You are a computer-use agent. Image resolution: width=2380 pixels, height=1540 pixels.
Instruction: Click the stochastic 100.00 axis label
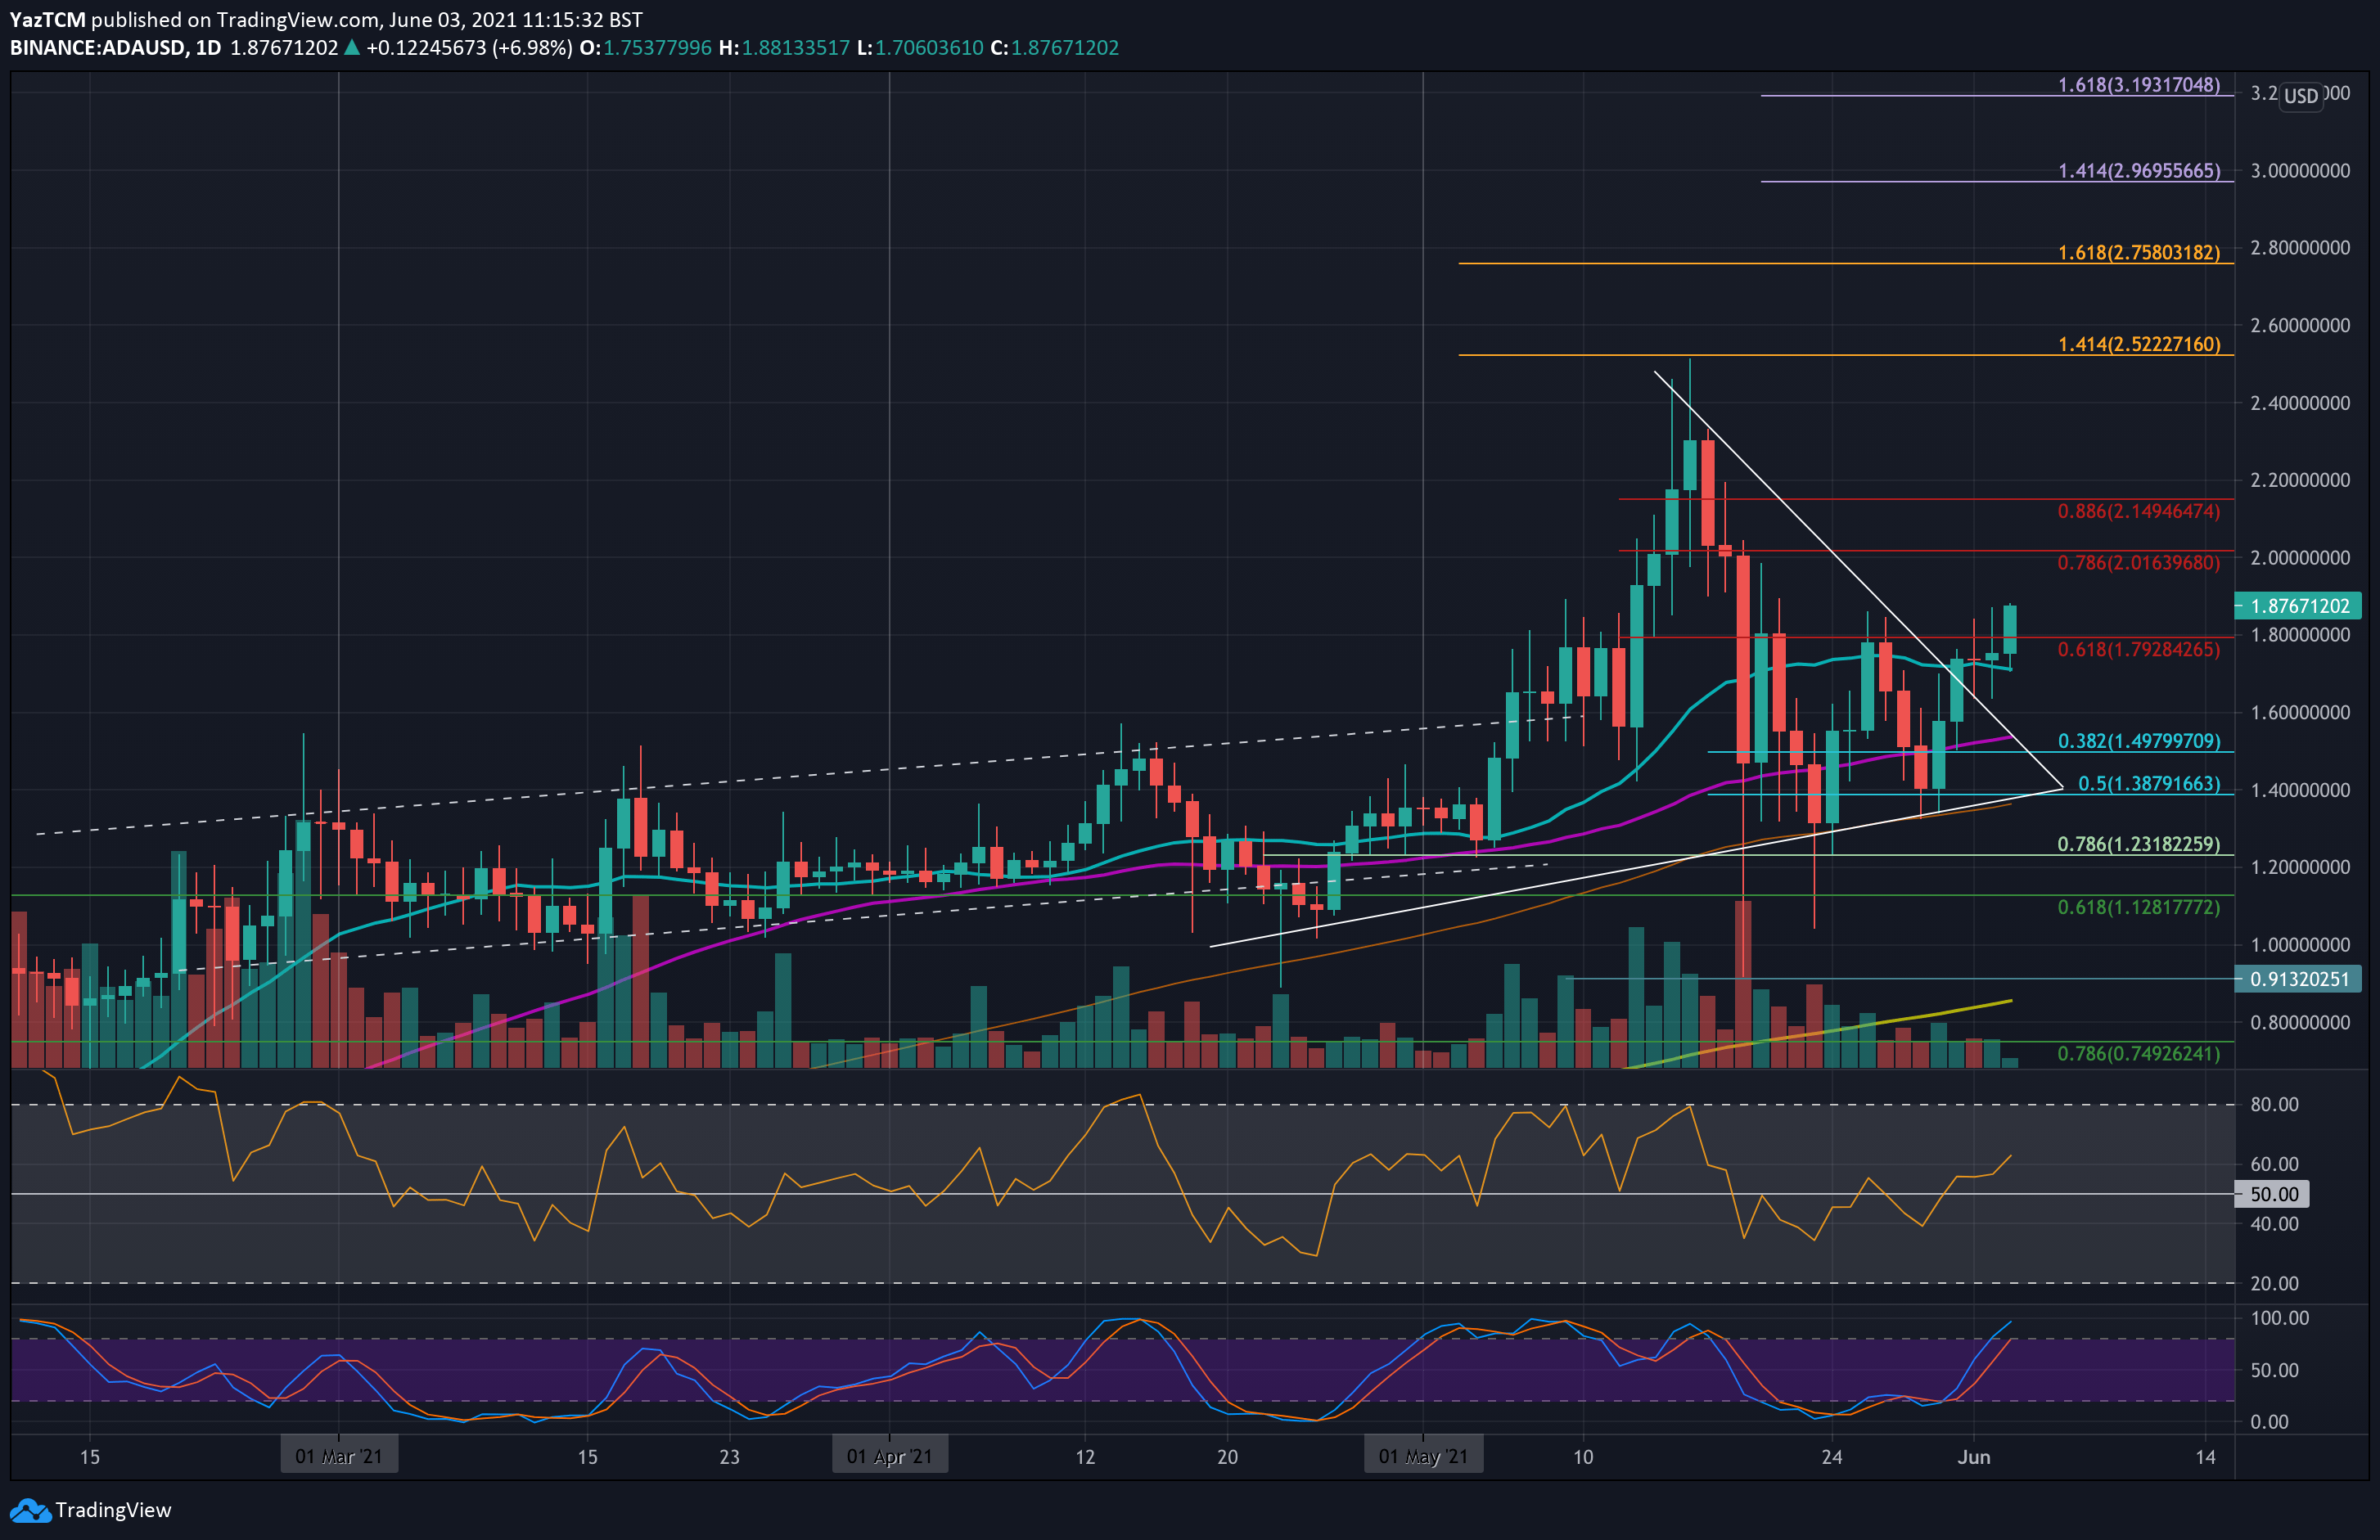click(x=2279, y=1318)
